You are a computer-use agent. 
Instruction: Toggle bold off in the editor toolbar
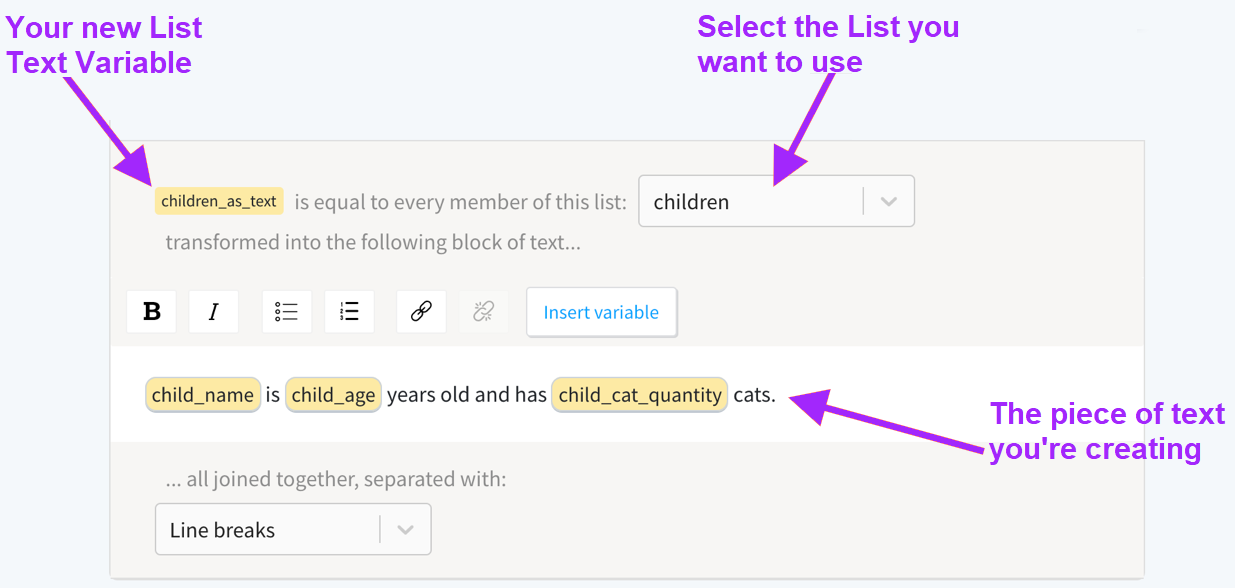151,311
